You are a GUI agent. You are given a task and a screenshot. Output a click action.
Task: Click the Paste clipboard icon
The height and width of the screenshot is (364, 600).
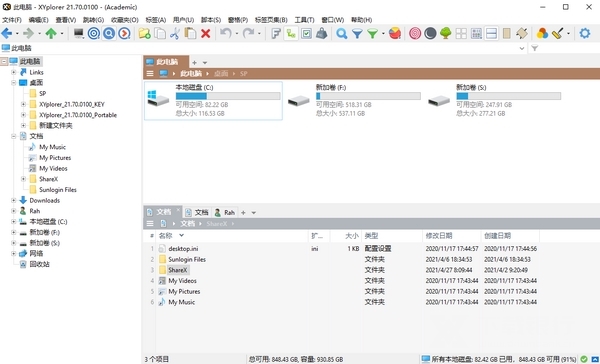(x=190, y=34)
